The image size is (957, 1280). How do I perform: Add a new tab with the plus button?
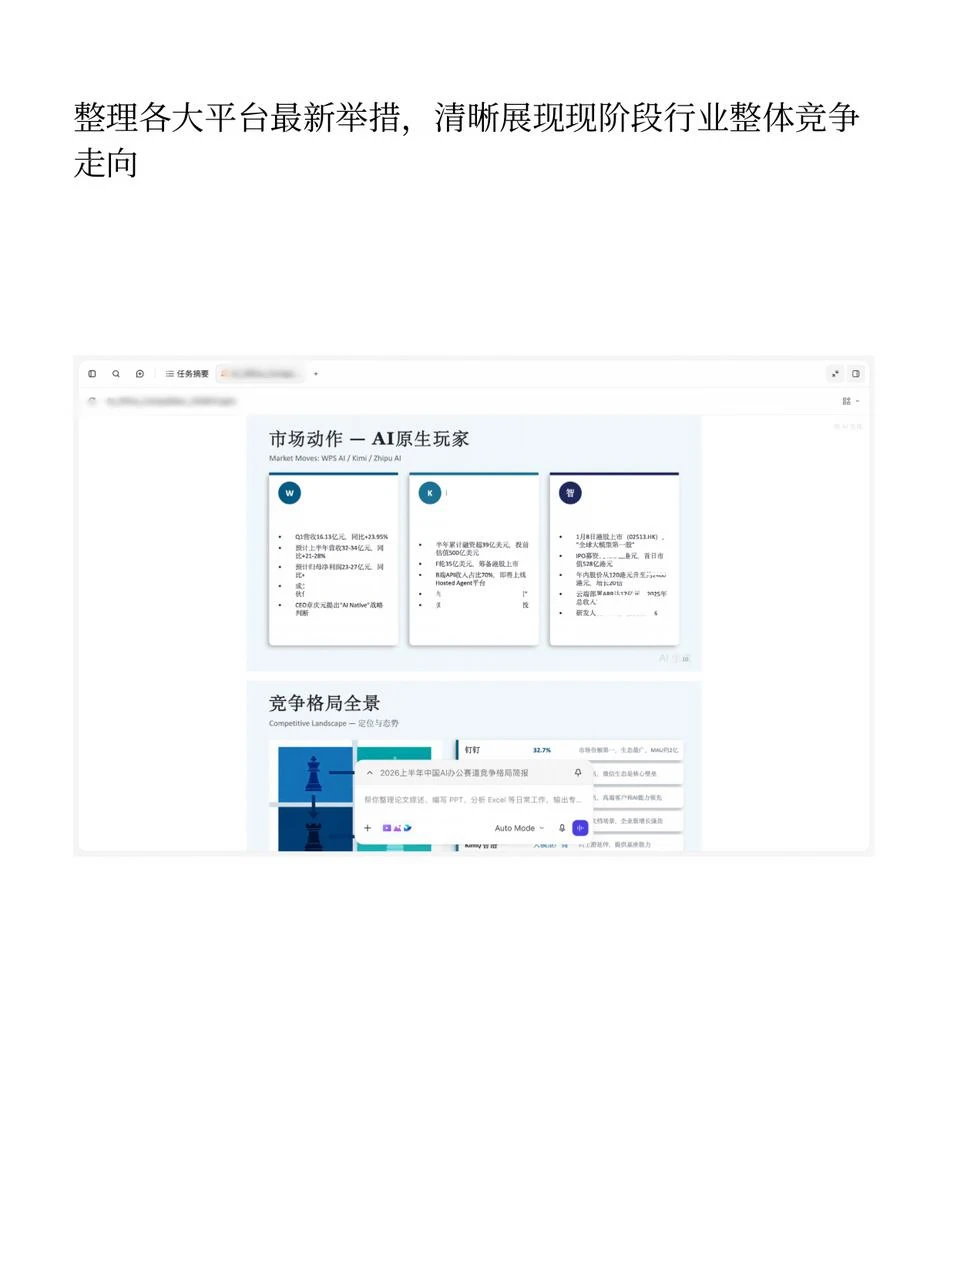tap(316, 374)
